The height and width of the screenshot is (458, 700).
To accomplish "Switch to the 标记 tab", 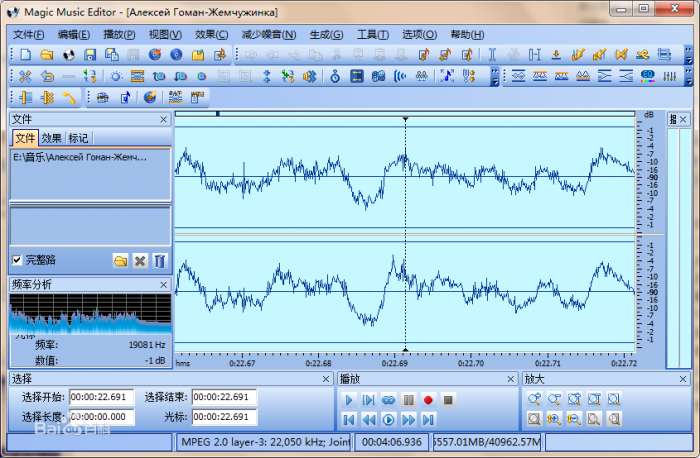I will point(78,138).
